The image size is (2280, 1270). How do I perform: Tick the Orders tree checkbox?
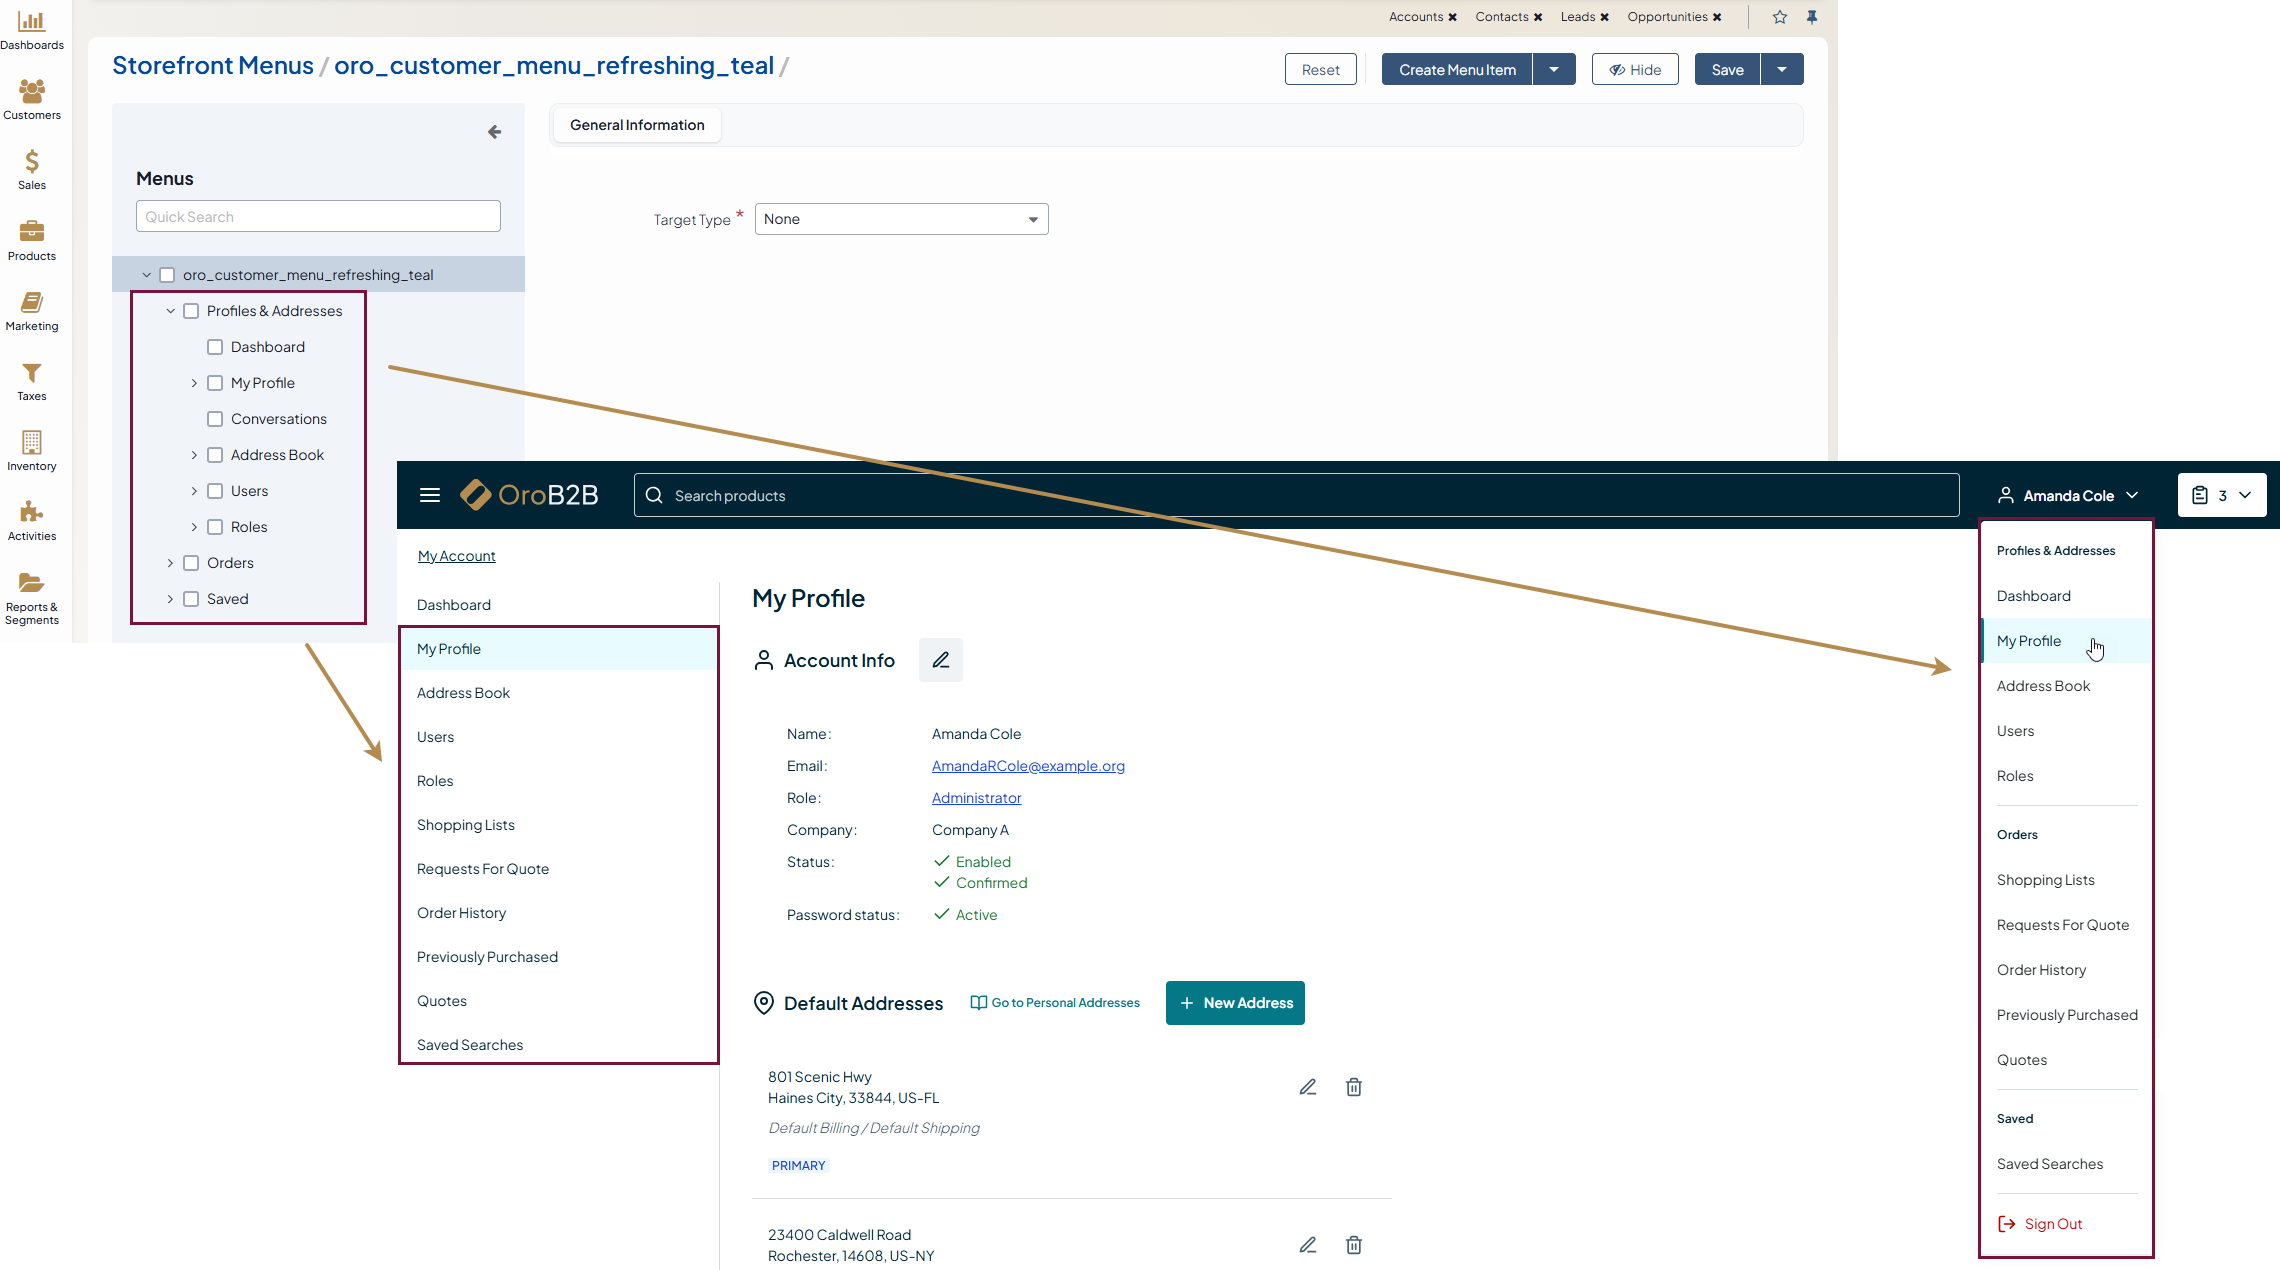191,563
